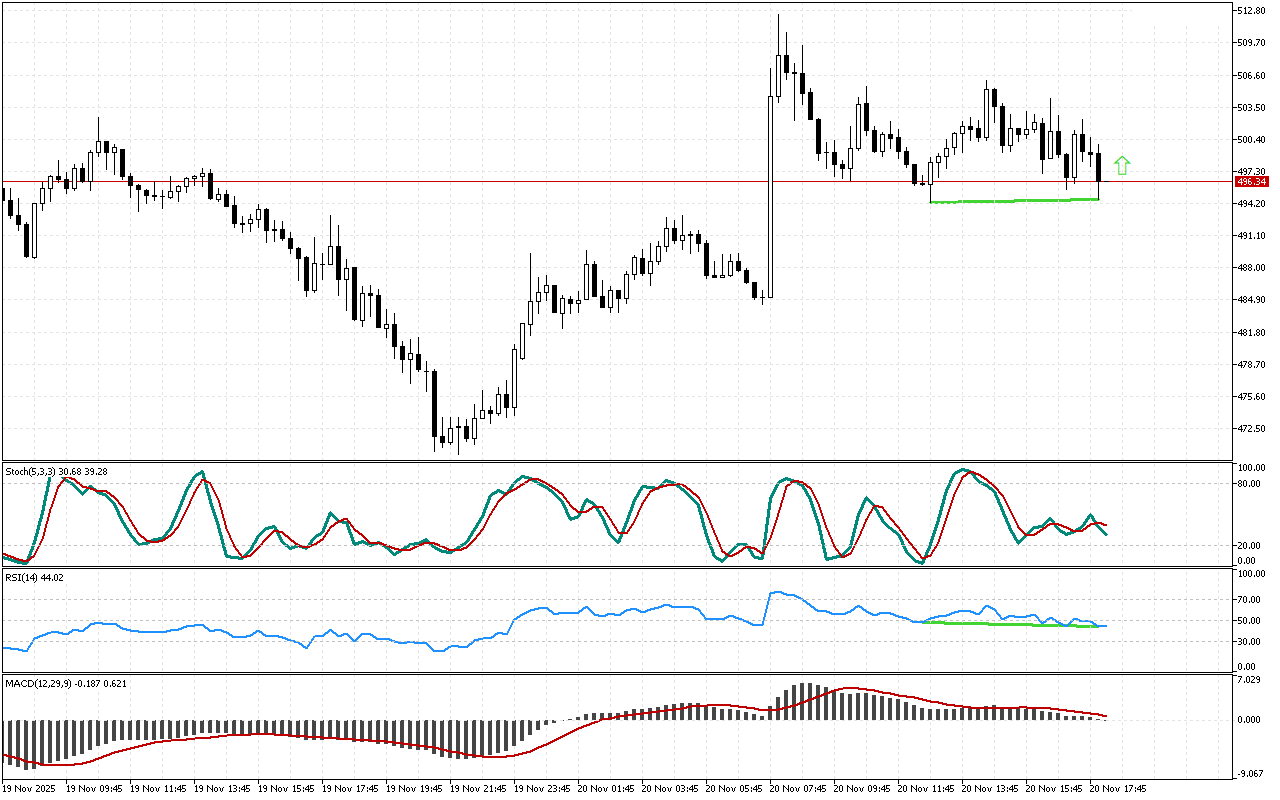This screenshot has height=800, width=1280.
Task: Click the 20 Nov 17:45 time label
Action: [x=1118, y=788]
